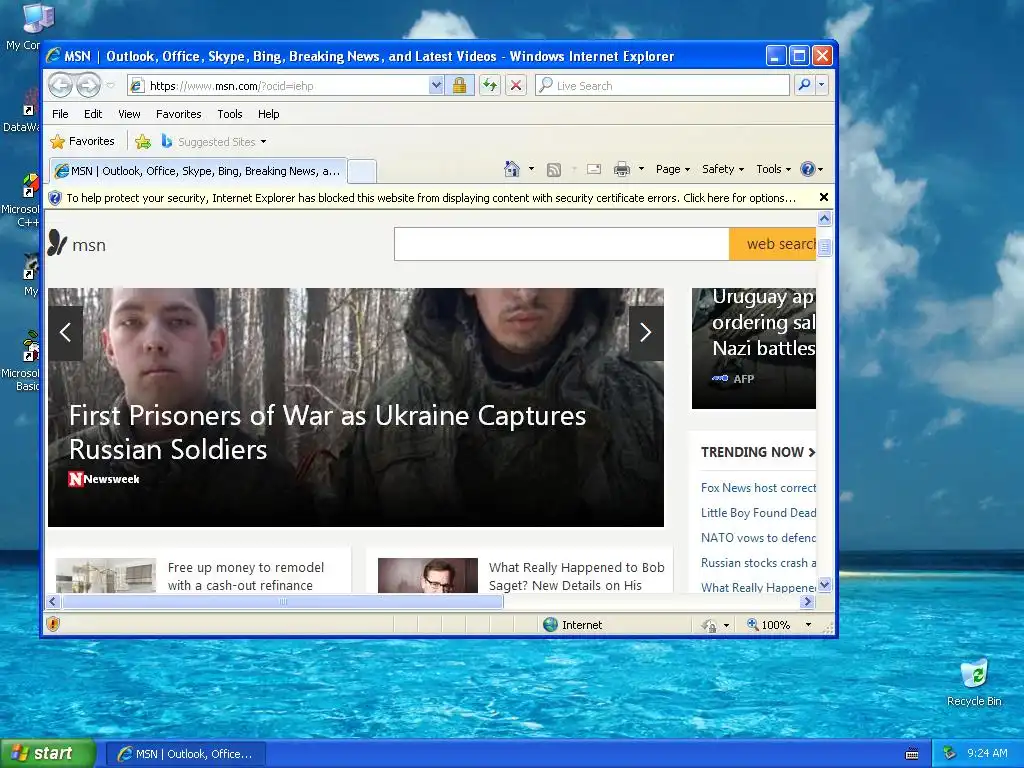The height and width of the screenshot is (768, 1024).
Task: Click horizontal scrollbar left arrow
Action: pos(54,601)
